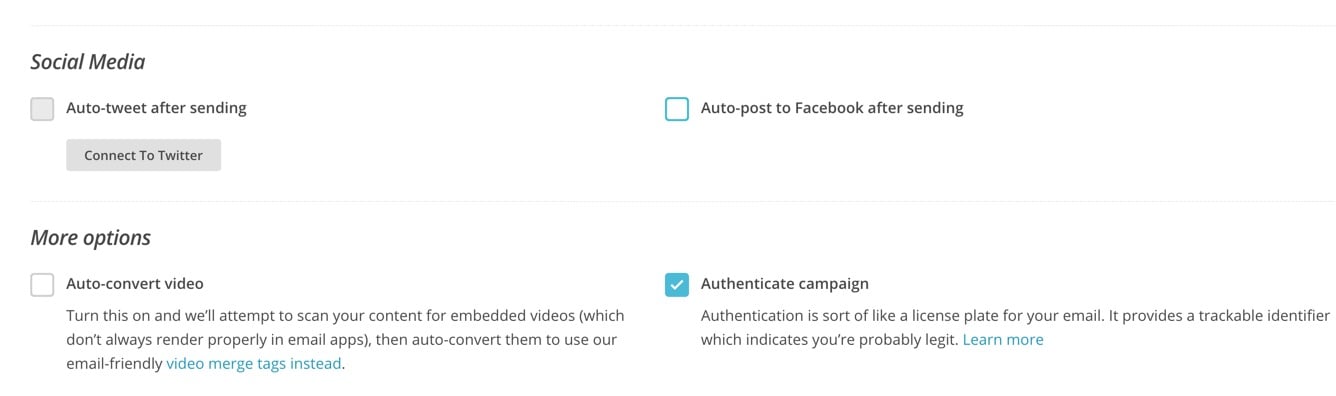Click the divider line above More options
The width and height of the screenshot is (1336, 396).
pos(668,202)
